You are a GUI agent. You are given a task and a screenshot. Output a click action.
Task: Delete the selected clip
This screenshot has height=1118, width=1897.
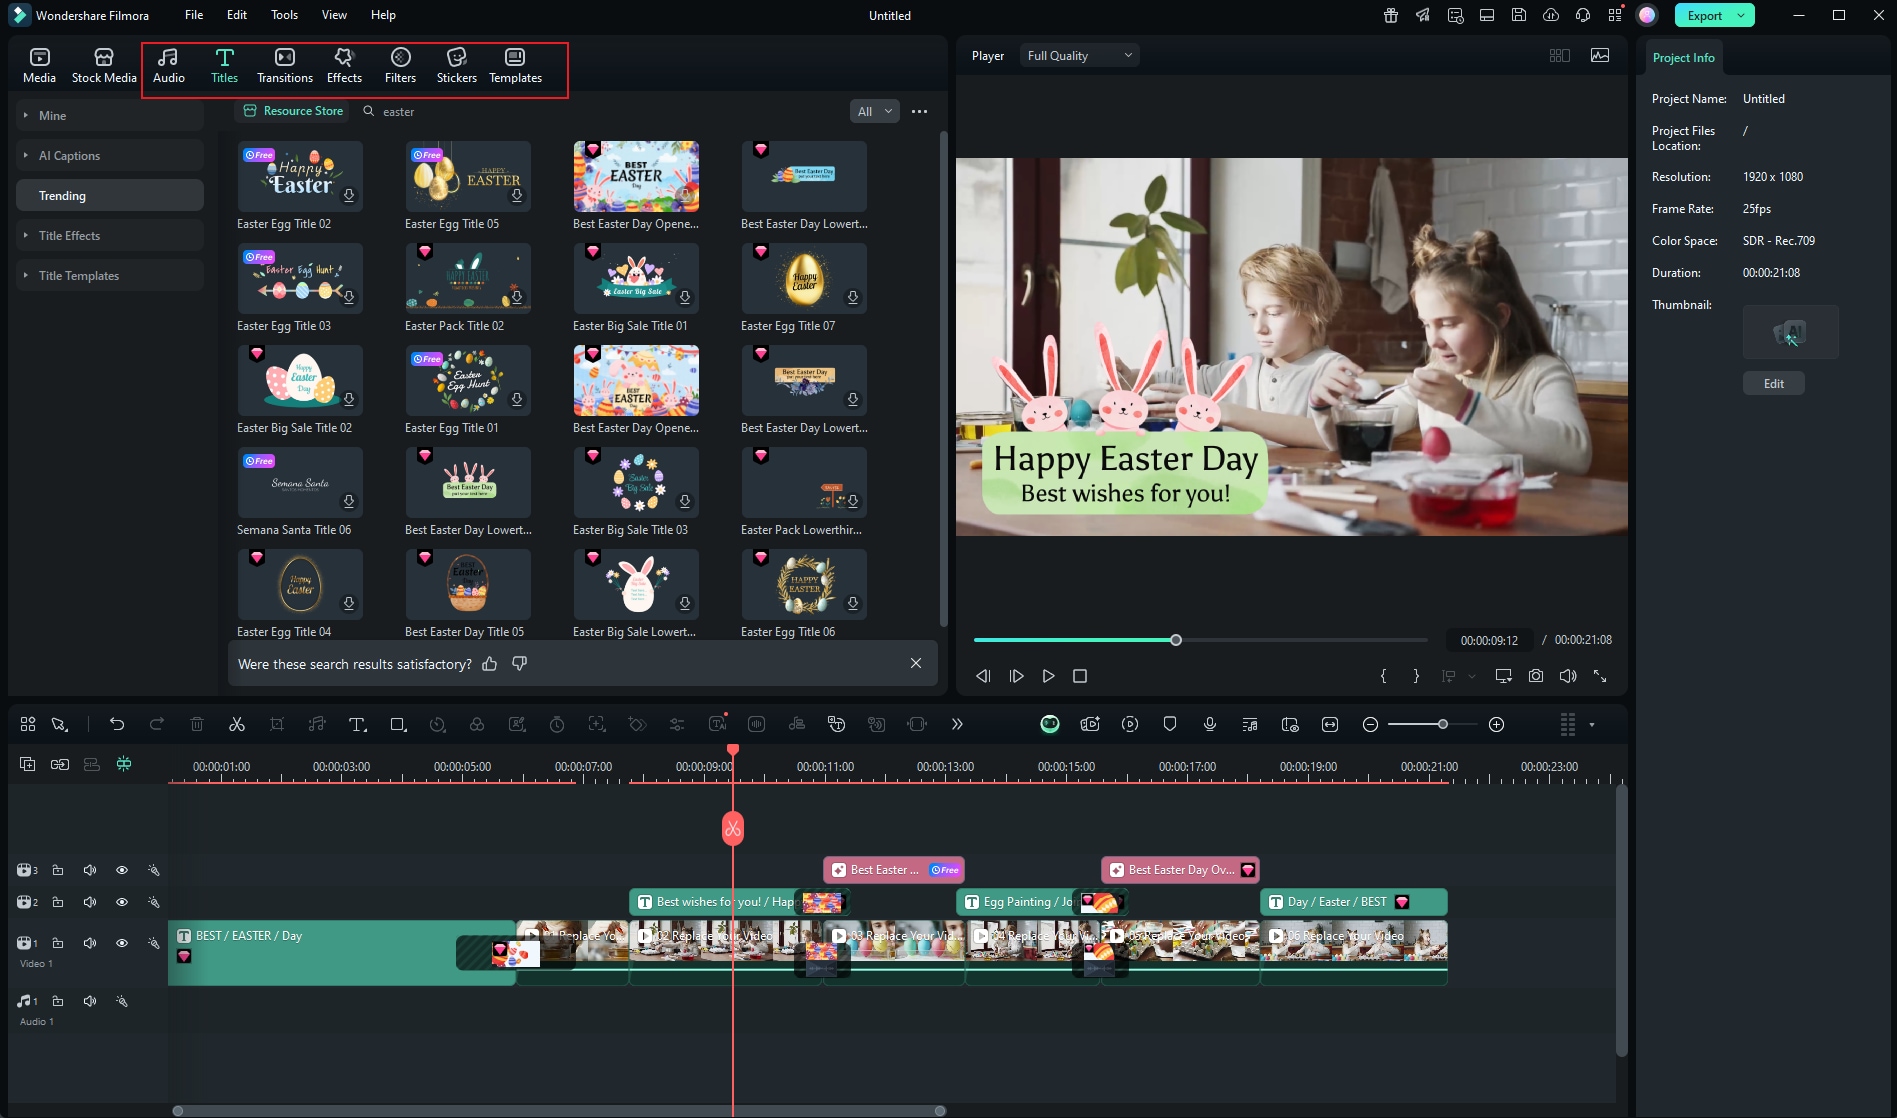[197, 724]
